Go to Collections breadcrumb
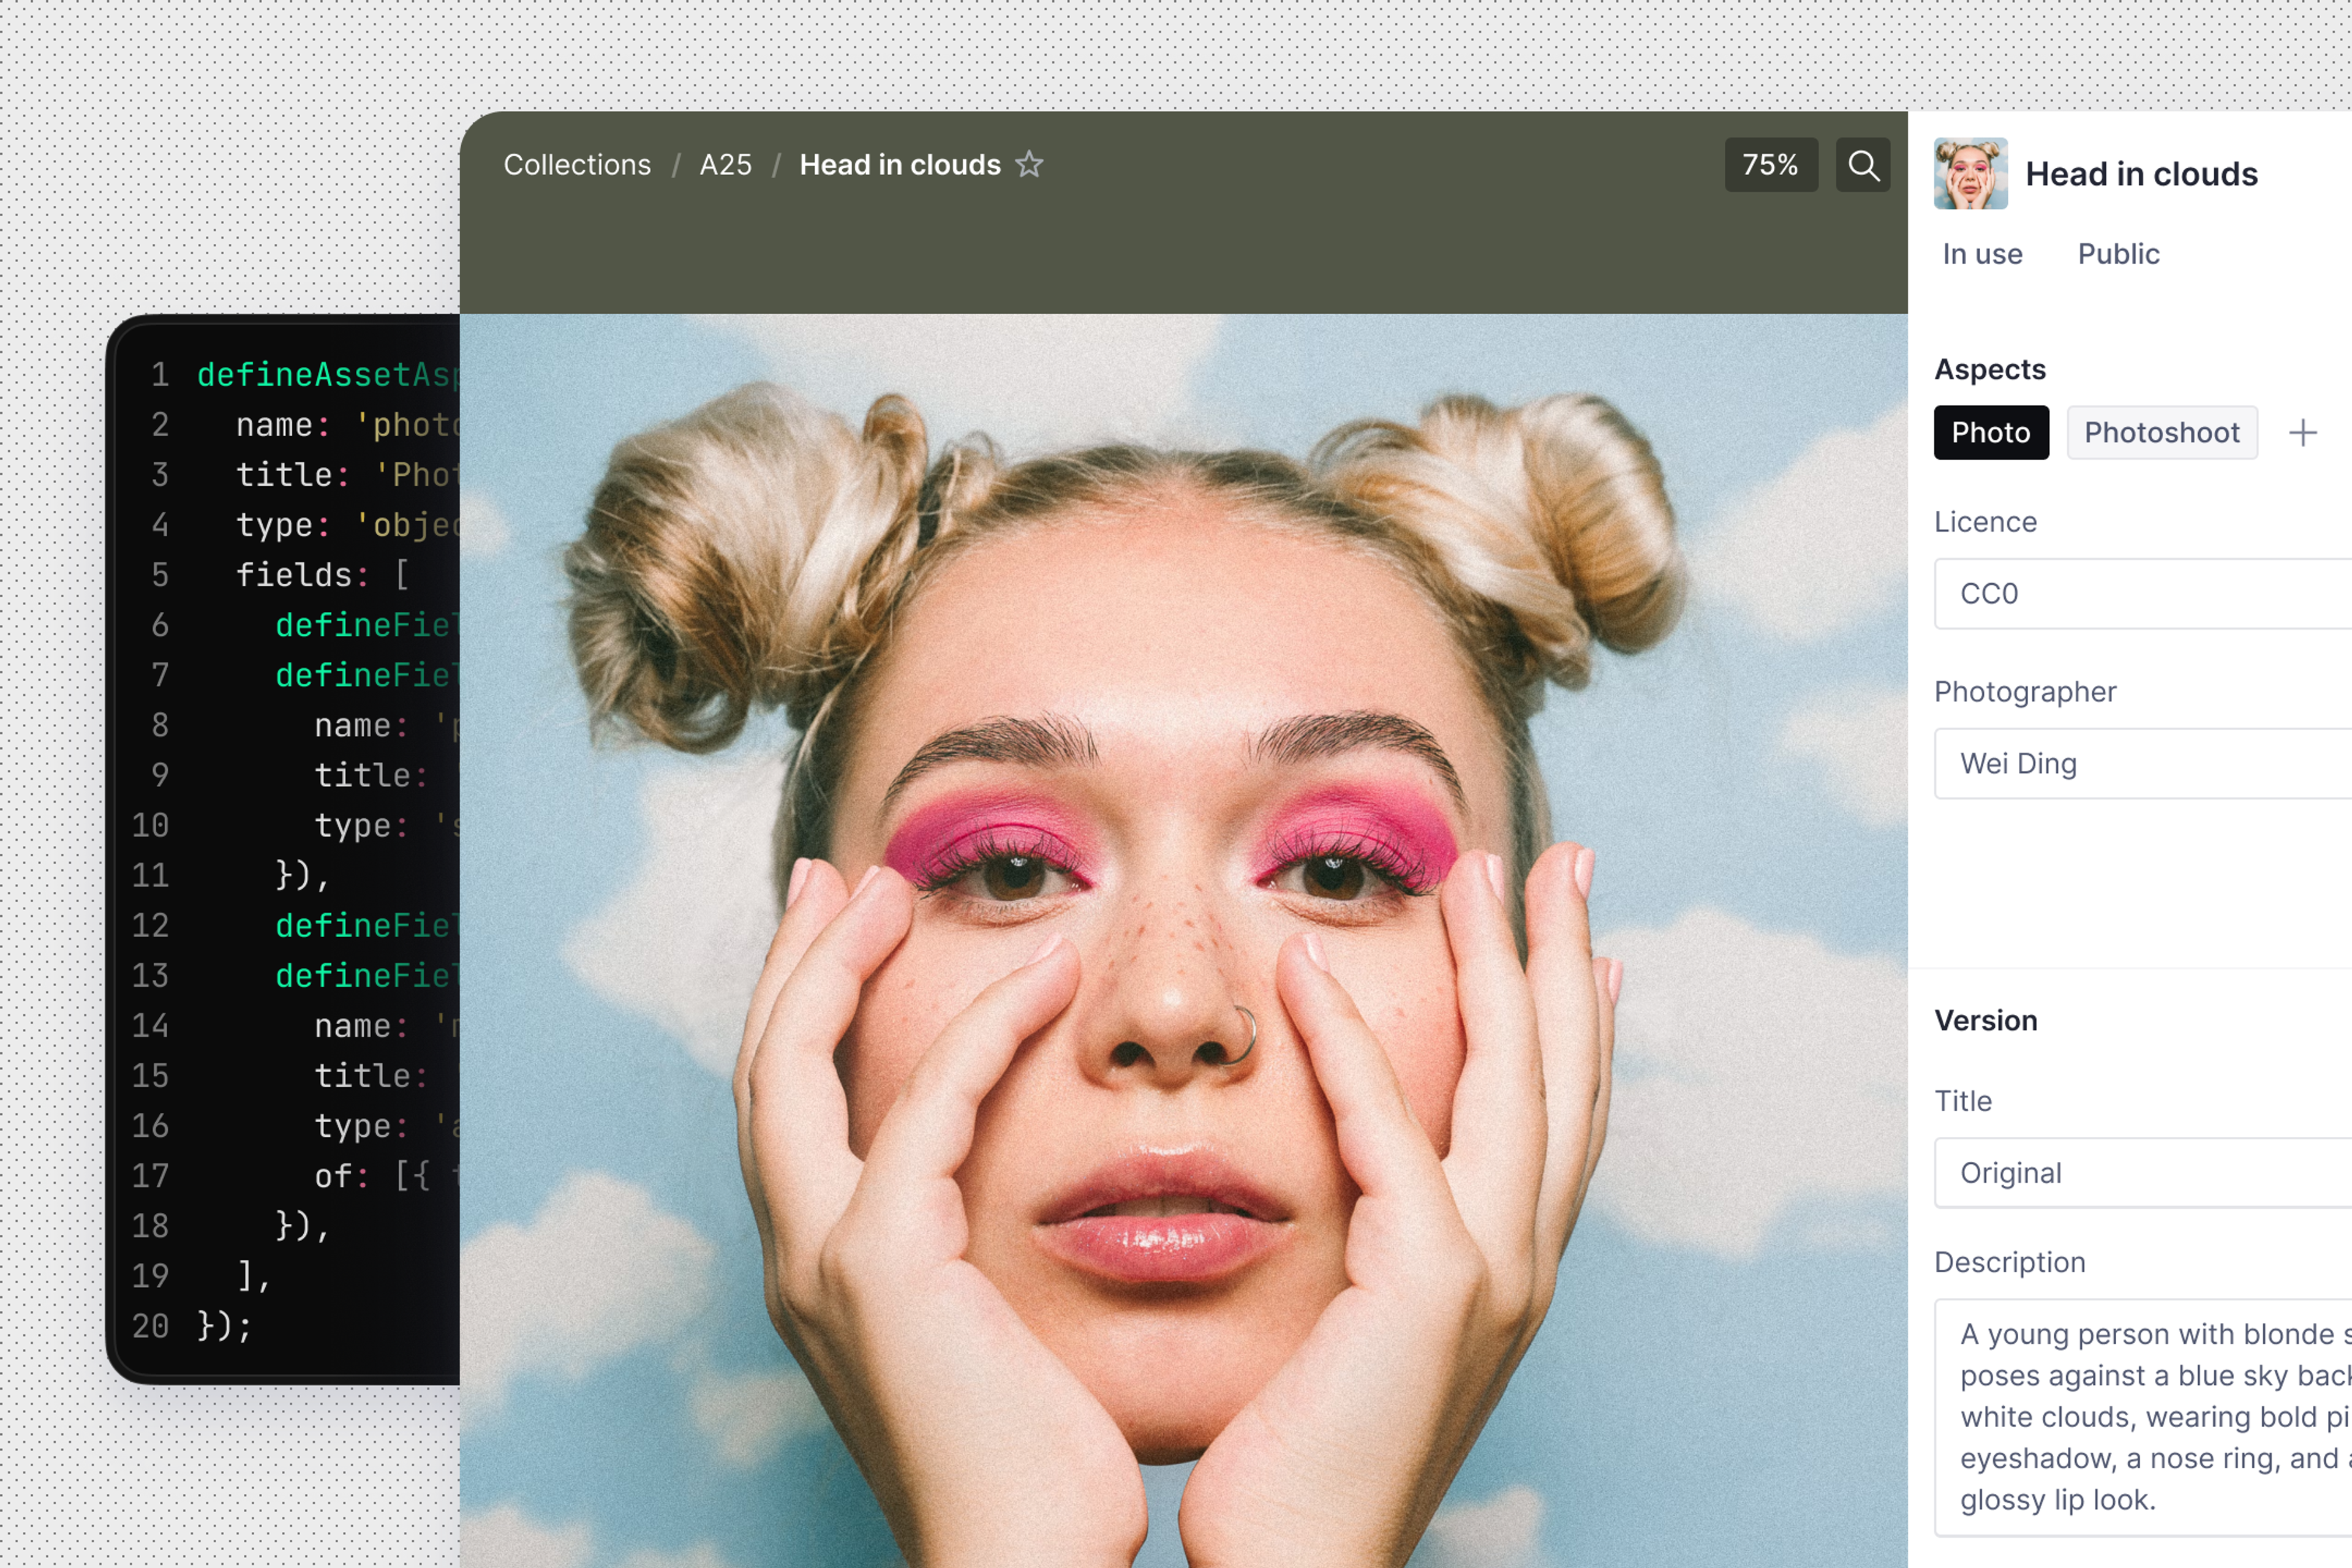This screenshot has height=1568, width=2352. click(x=577, y=165)
